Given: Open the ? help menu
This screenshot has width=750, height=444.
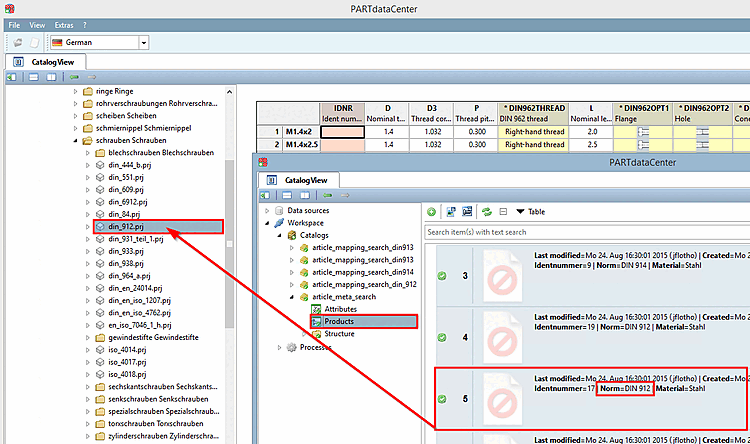Looking at the screenshot, I should click(85, 25).
